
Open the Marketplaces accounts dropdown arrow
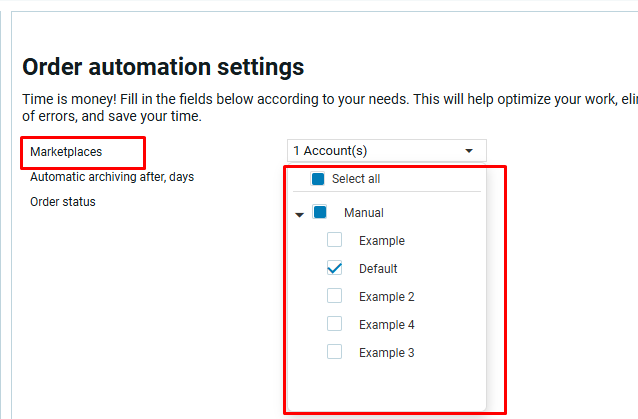[x=469, y=151]
